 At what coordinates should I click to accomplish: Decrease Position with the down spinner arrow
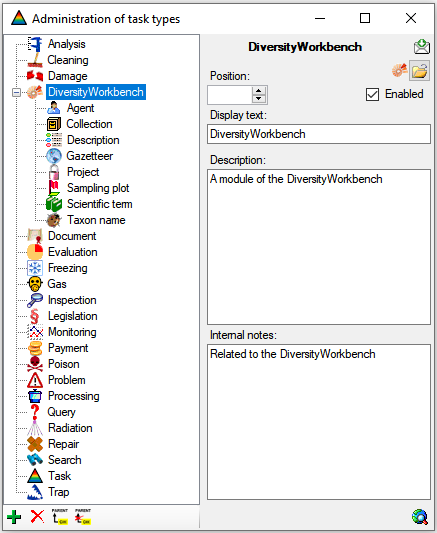pos(259,99)
